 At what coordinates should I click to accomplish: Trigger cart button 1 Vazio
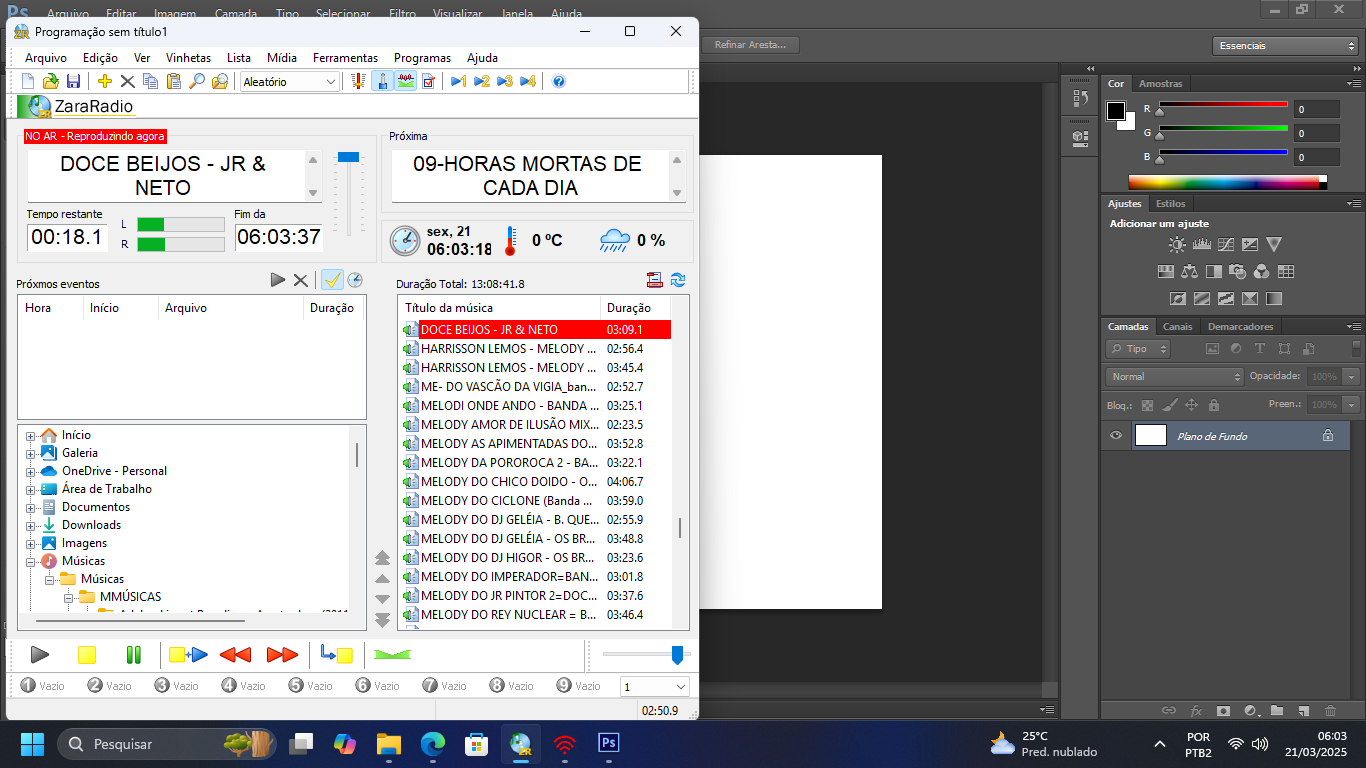coord(42,686)
